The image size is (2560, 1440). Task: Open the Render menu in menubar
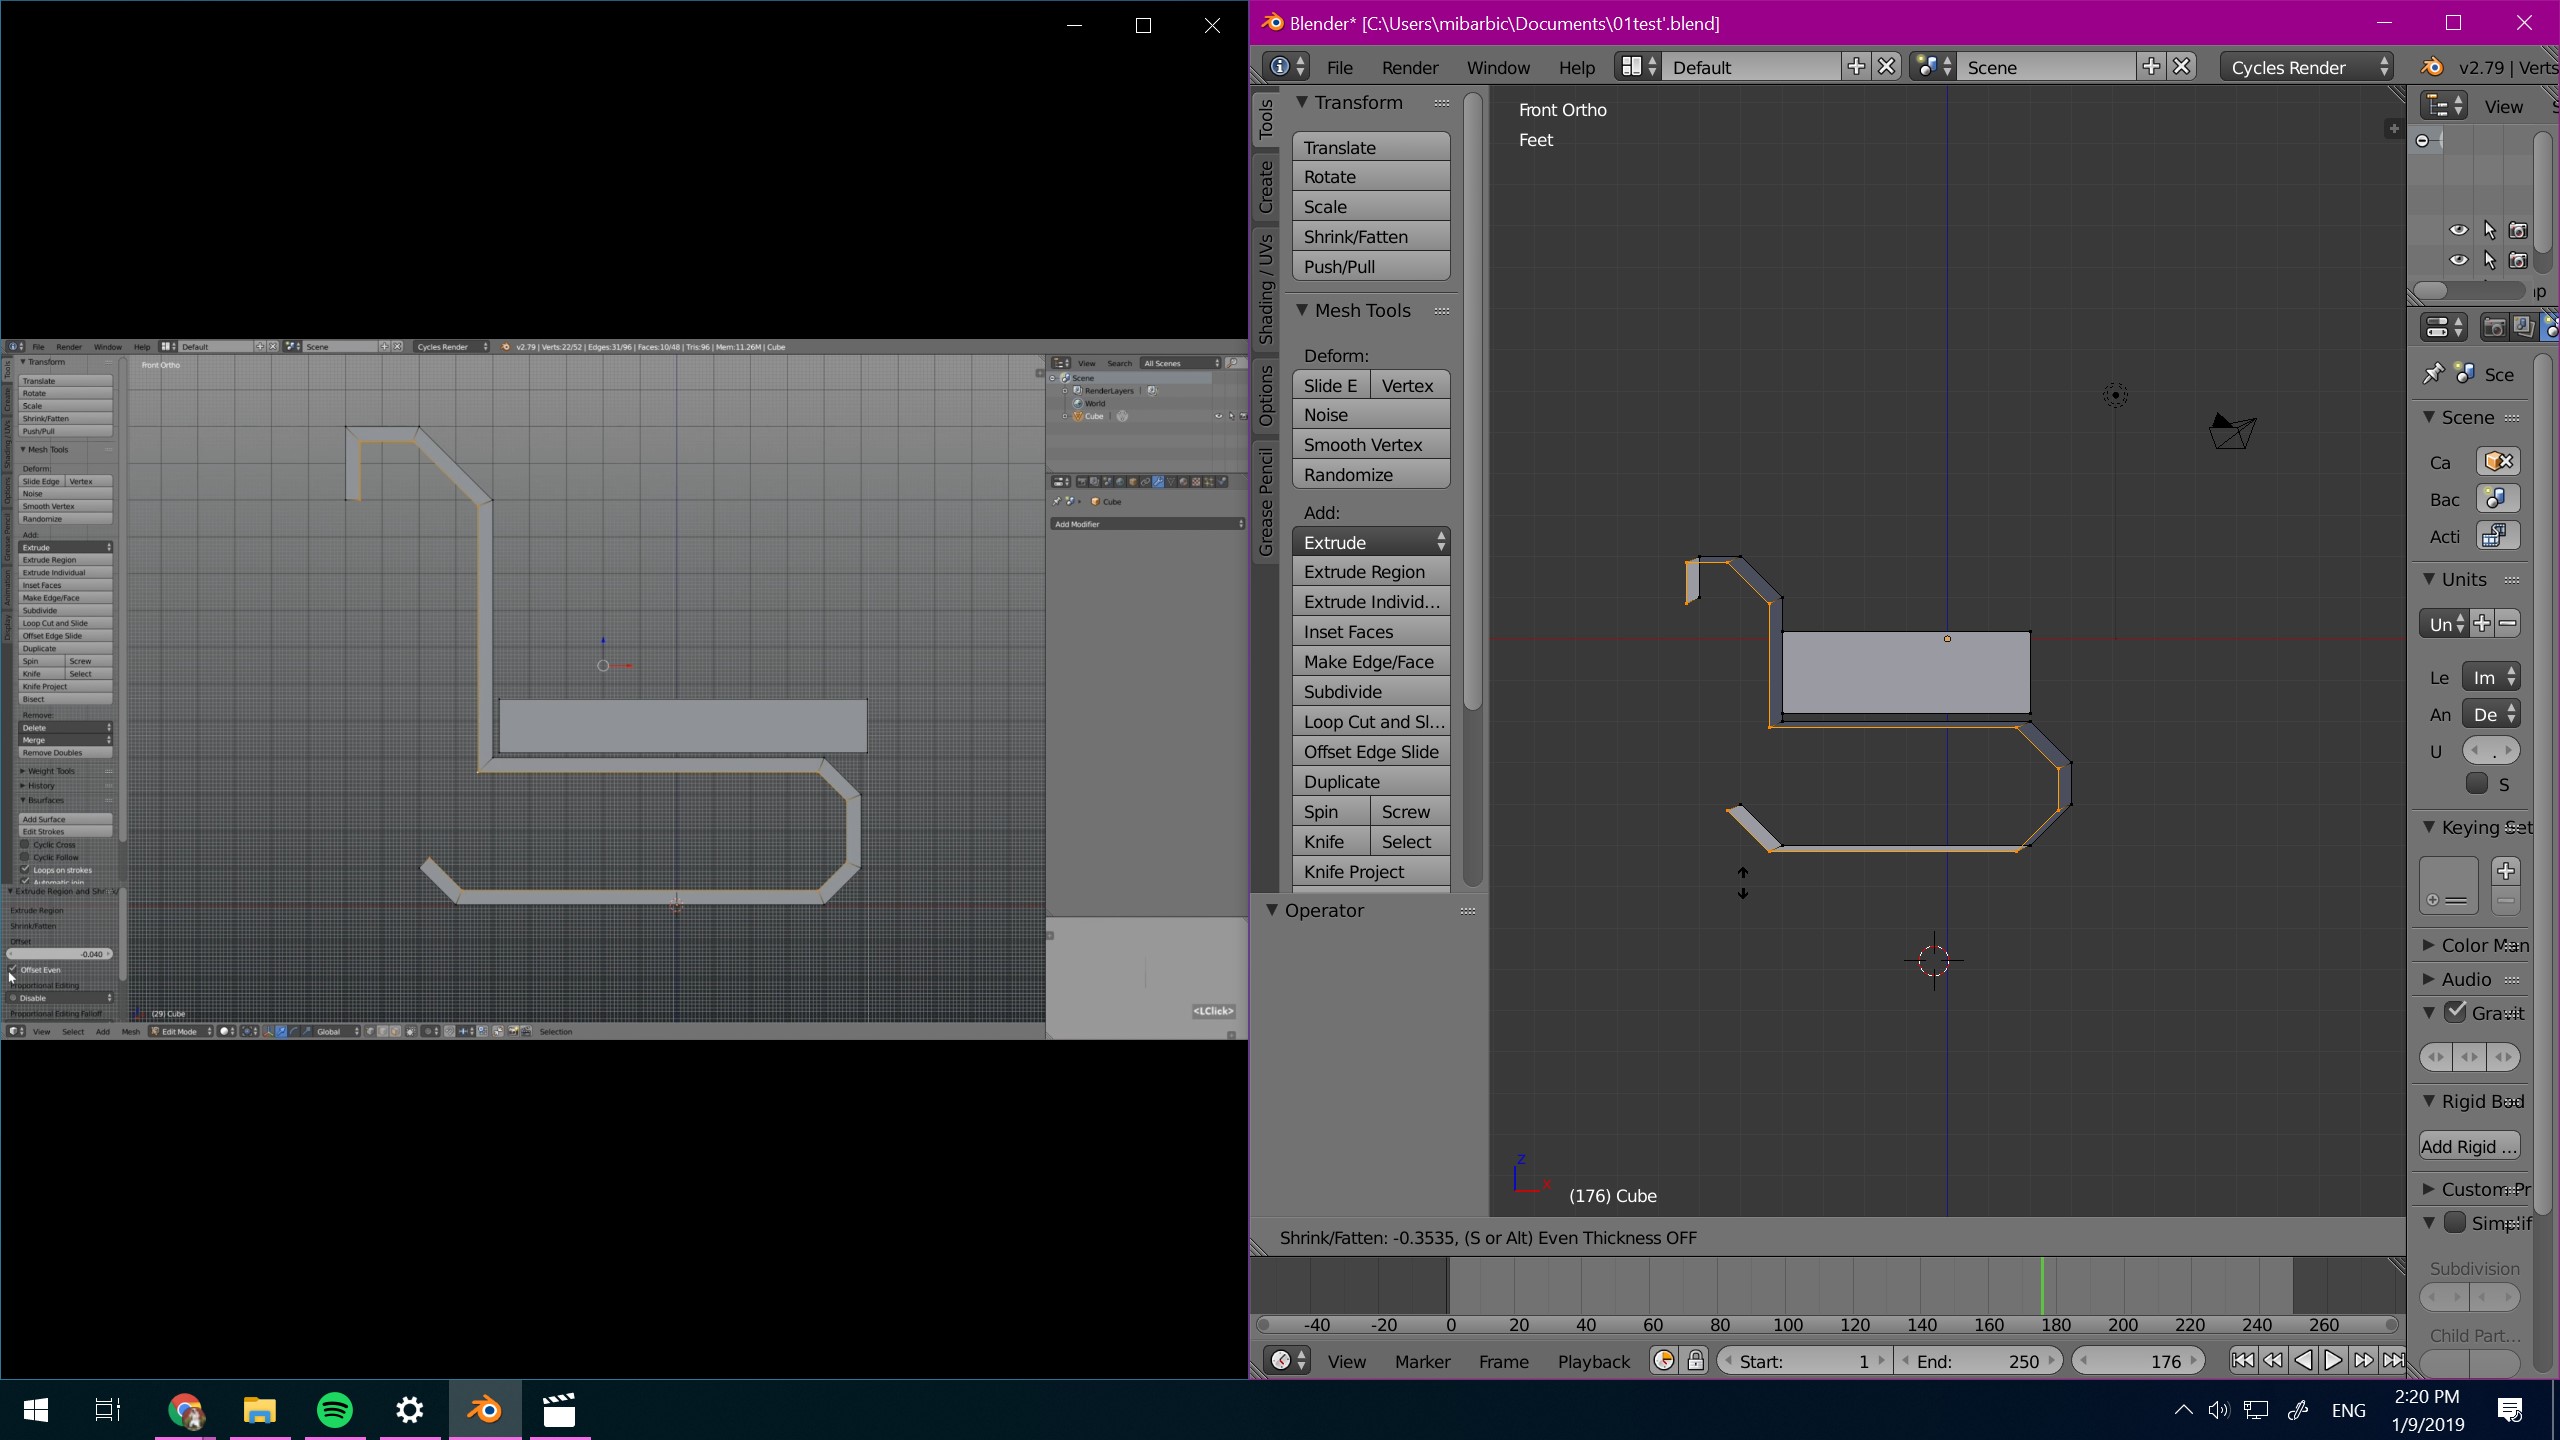(1408, 65)
